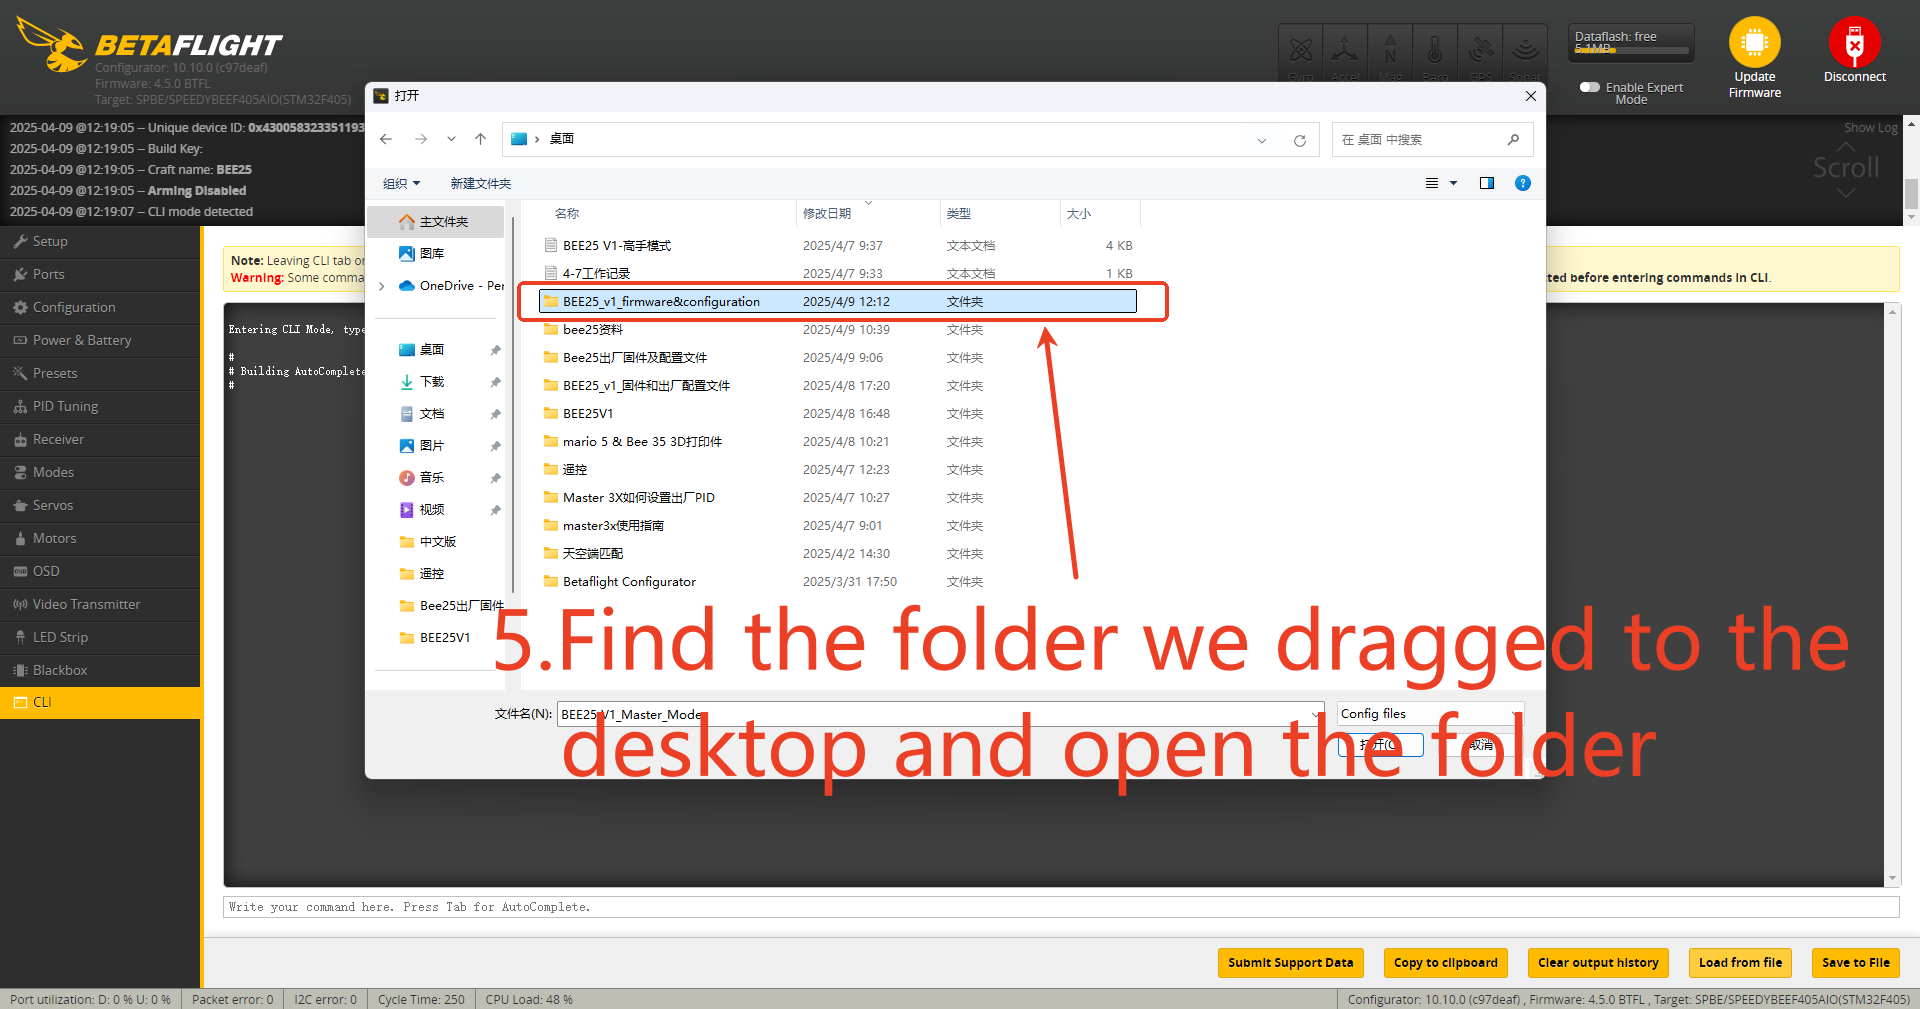This screenshot has width=1920, height=1009.
Task: Click Copy to clipboard button
Action: (x=1445, y=963)
